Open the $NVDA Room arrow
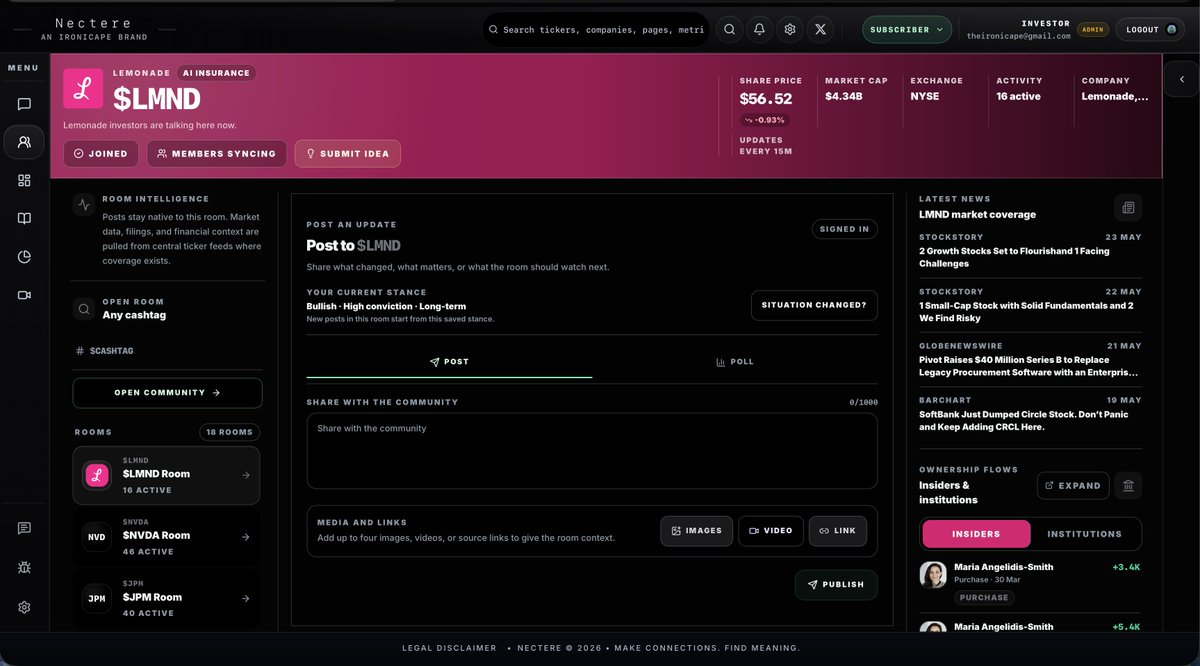 (x=246, y=537)
